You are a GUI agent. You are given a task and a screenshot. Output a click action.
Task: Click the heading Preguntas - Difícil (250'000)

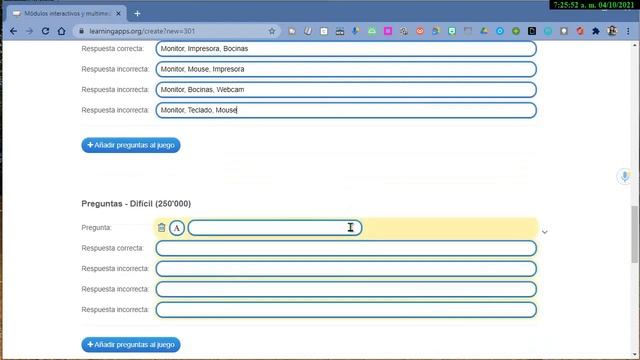click(x=136, y=204)
